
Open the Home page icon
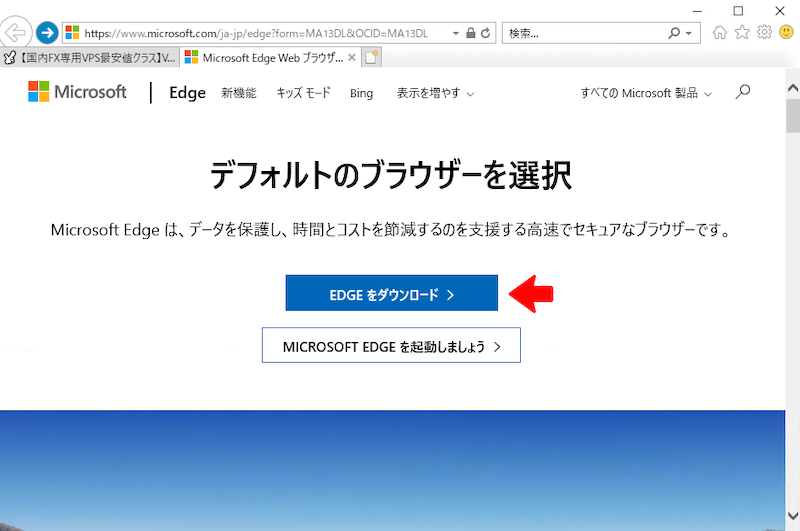click(720, 33)
